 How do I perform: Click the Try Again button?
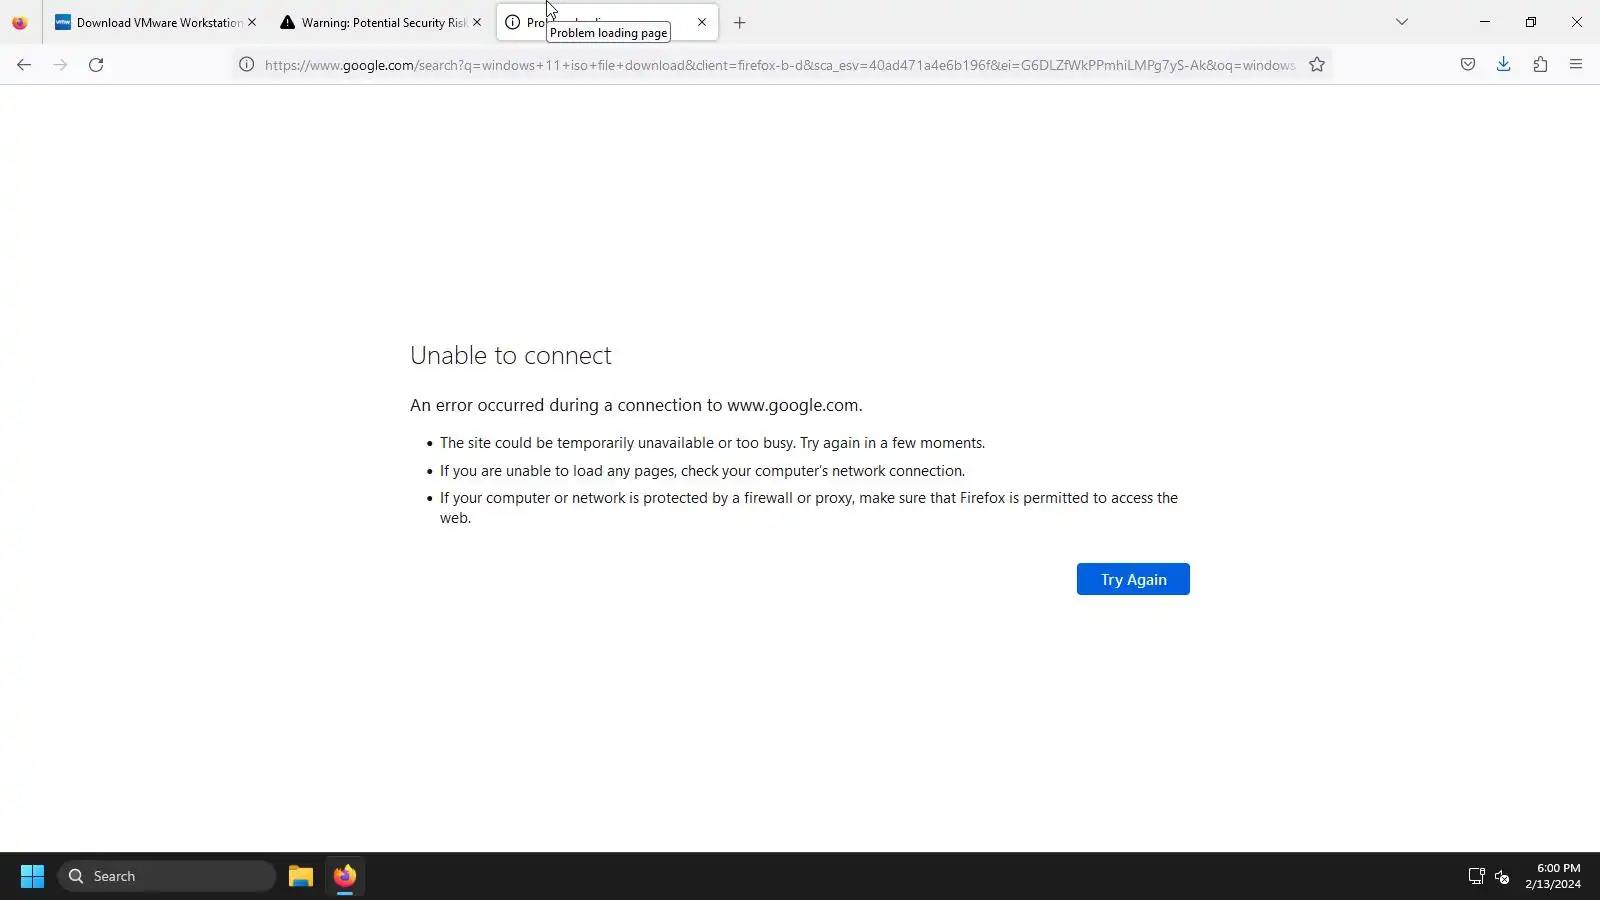tap(1133, 579)
